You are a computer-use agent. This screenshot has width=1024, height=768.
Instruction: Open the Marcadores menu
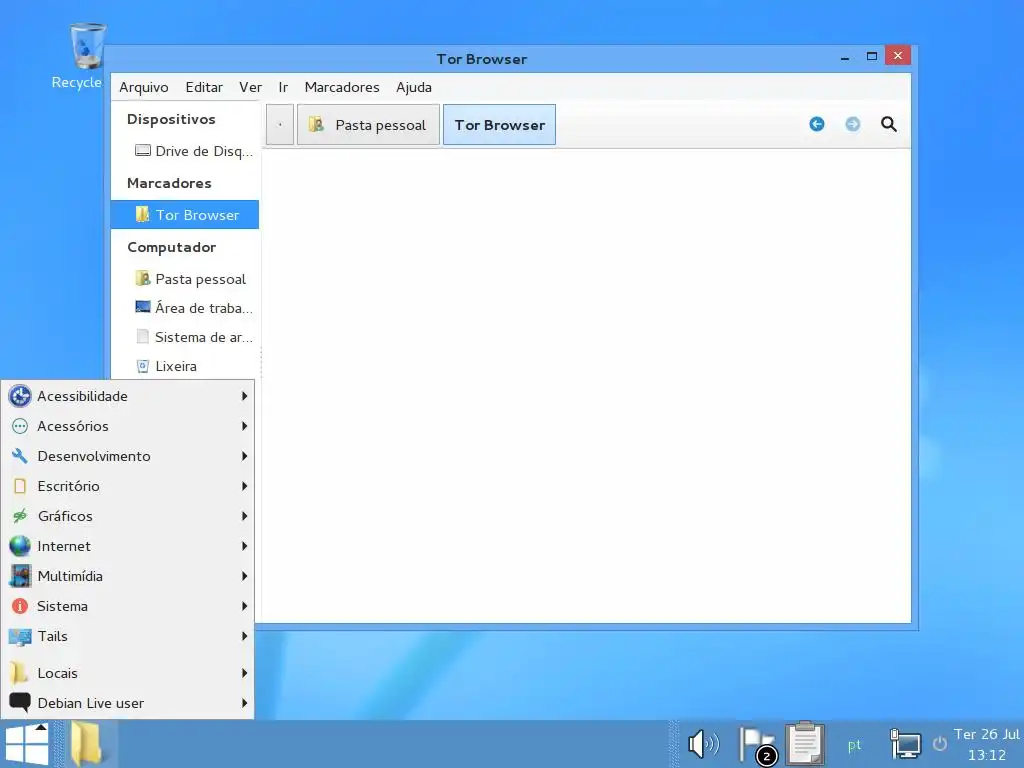point(342,87)
